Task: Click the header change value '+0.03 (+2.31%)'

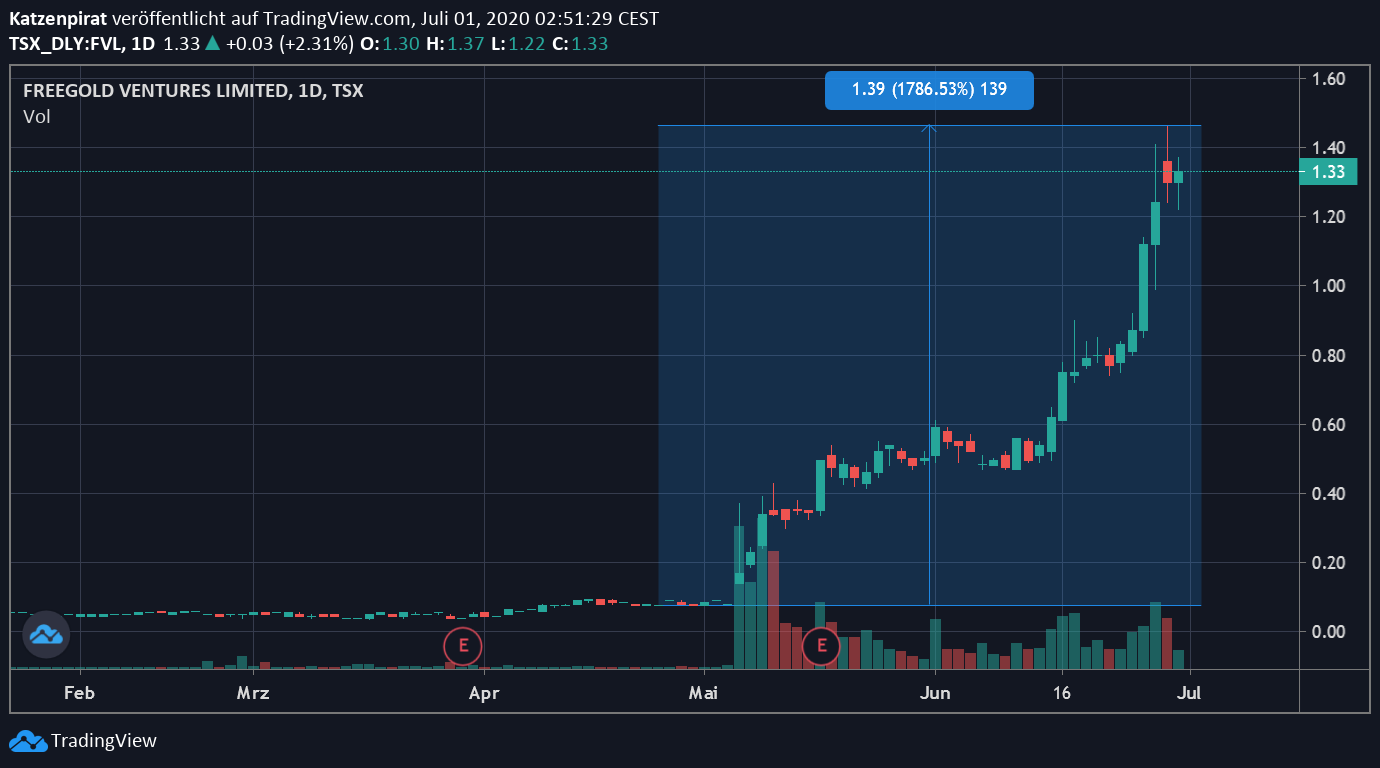Action: pos(290,43)
